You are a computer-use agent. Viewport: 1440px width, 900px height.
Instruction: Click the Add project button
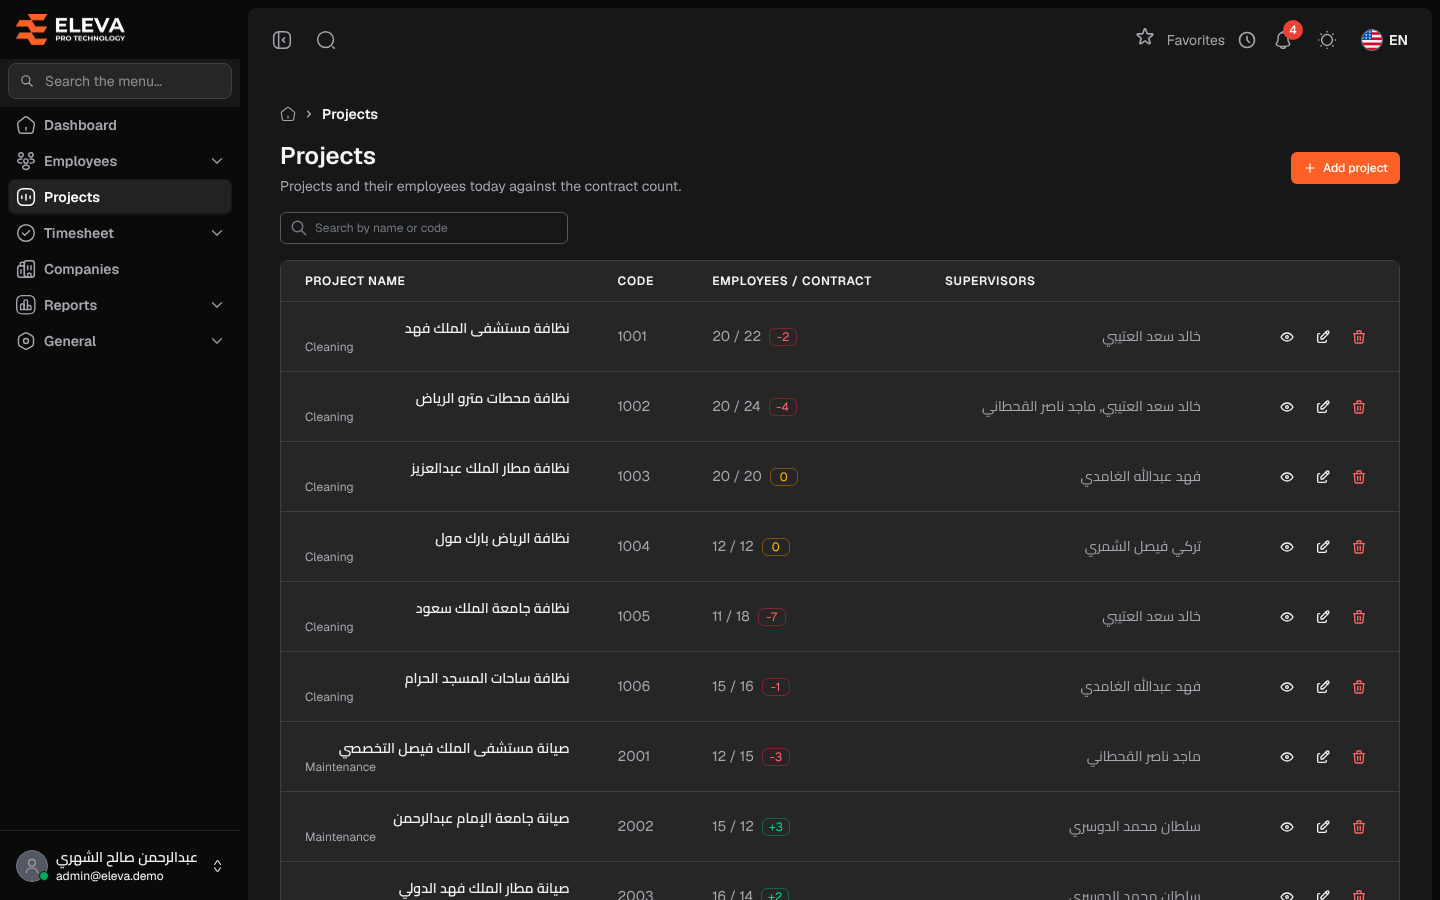click(1345, 168)
